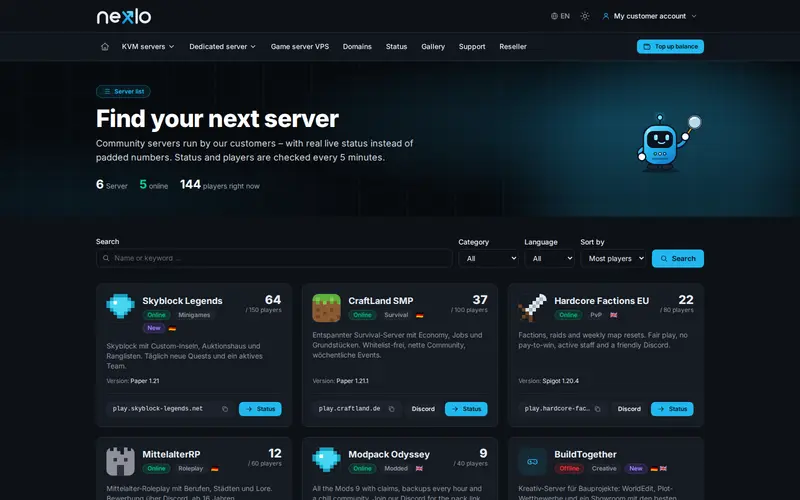Click the Minigames tag on Skyblock Legends
This screenshot has height=500, width=800.
194,315
